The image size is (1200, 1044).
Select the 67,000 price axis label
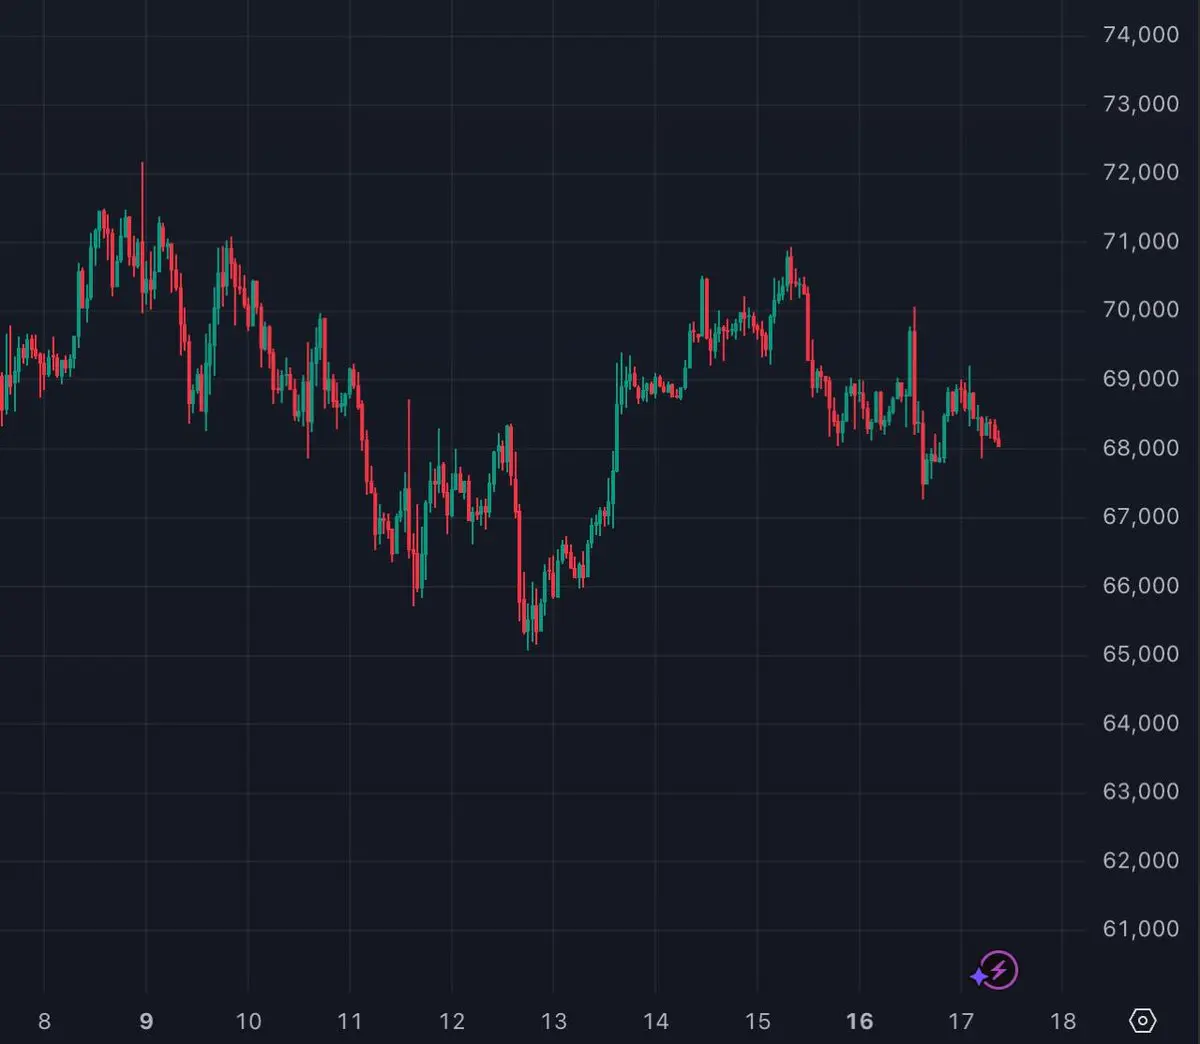point(1141,516)
